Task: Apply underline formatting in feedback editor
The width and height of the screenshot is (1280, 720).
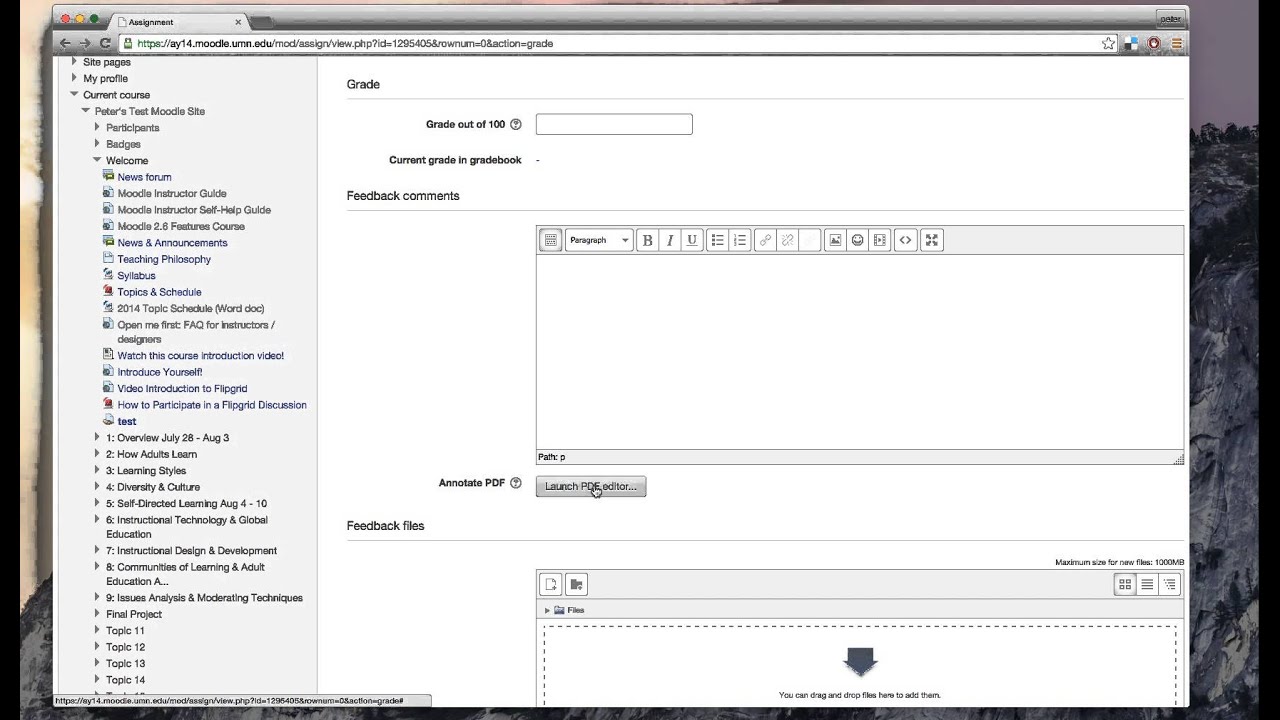Action: [691, 240]
